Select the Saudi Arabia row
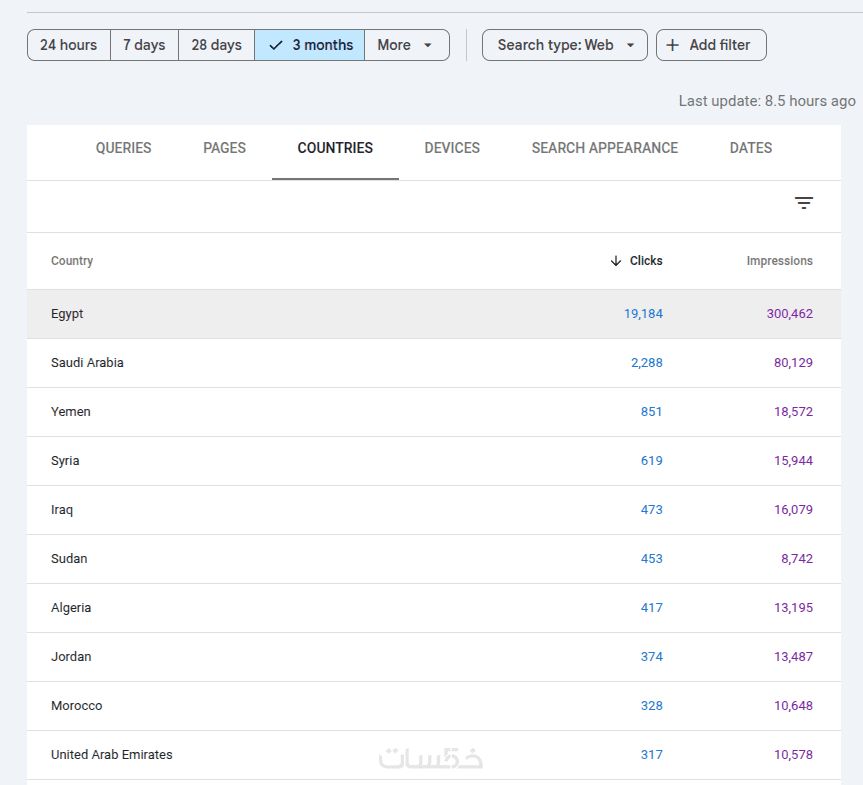863x785 pixels. pyautogui.click(x=88, y=363)
